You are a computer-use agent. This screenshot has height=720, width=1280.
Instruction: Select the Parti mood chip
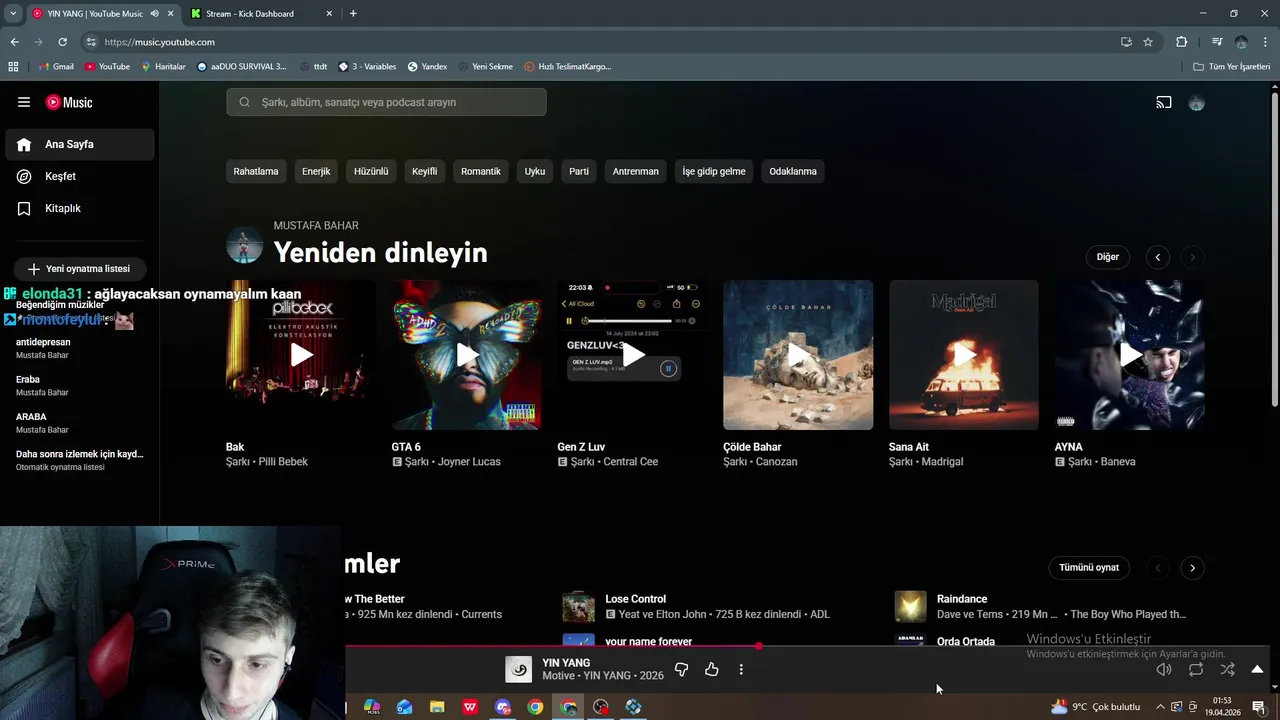tap(579, 171)
